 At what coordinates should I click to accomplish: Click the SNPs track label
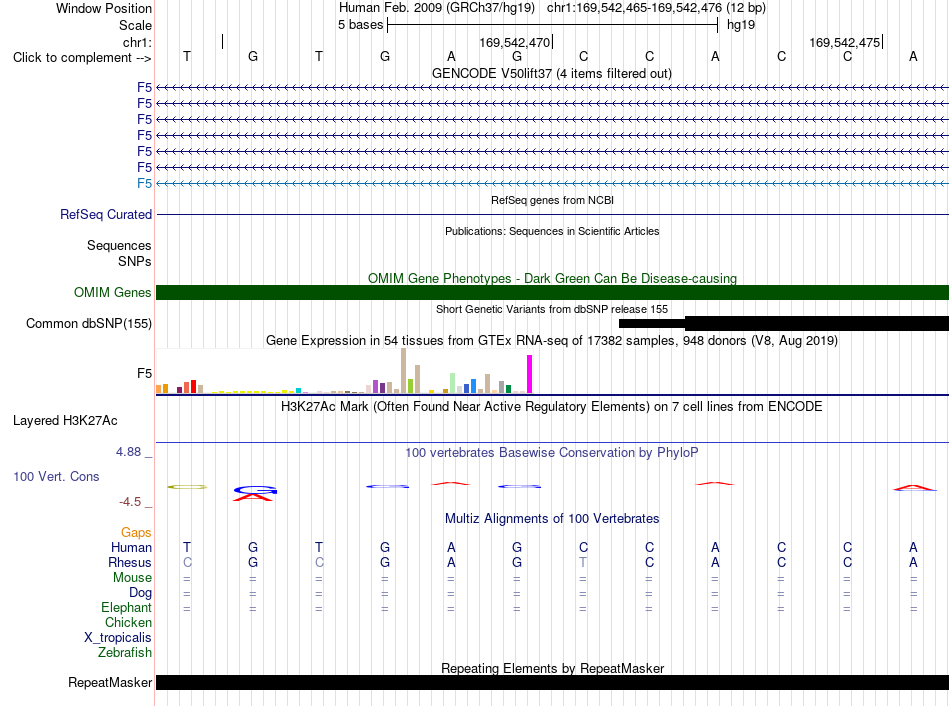click(135, 261)
